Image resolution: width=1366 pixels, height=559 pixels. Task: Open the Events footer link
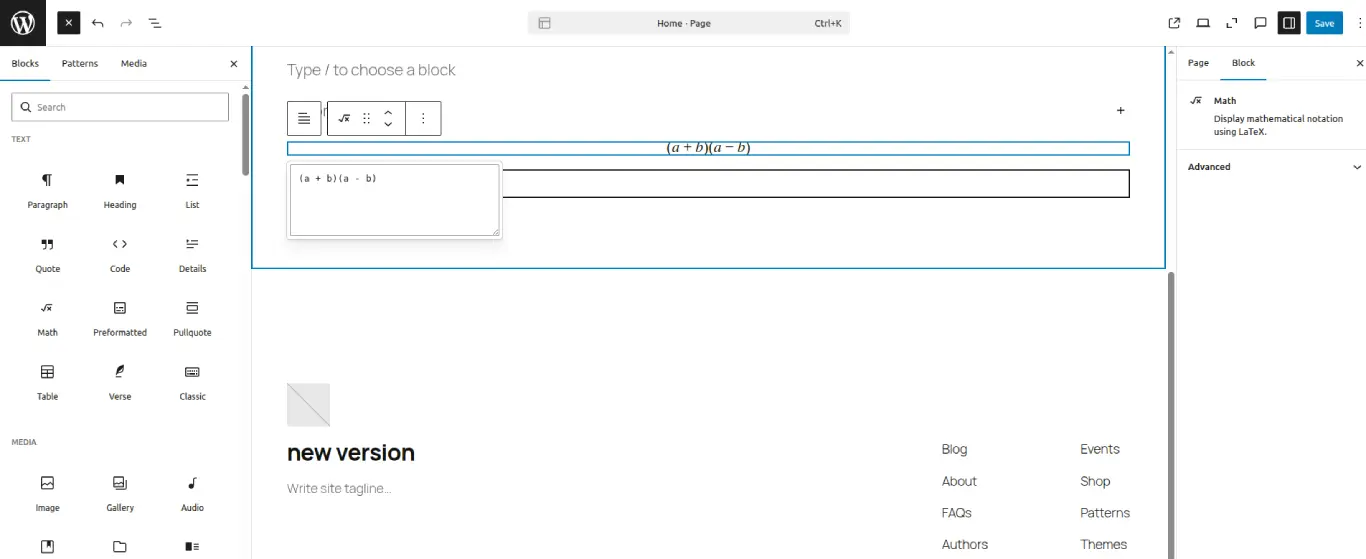[x=1100, y=449]
